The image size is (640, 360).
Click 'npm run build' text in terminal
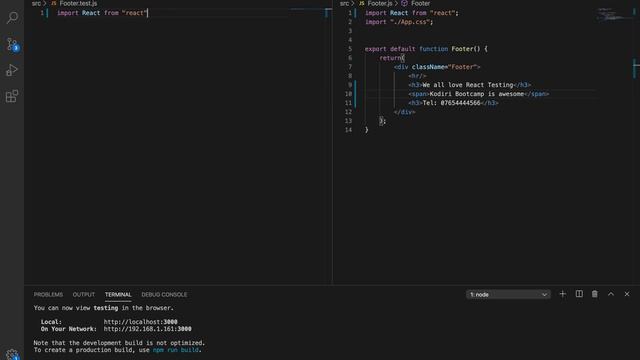[176, 350]
